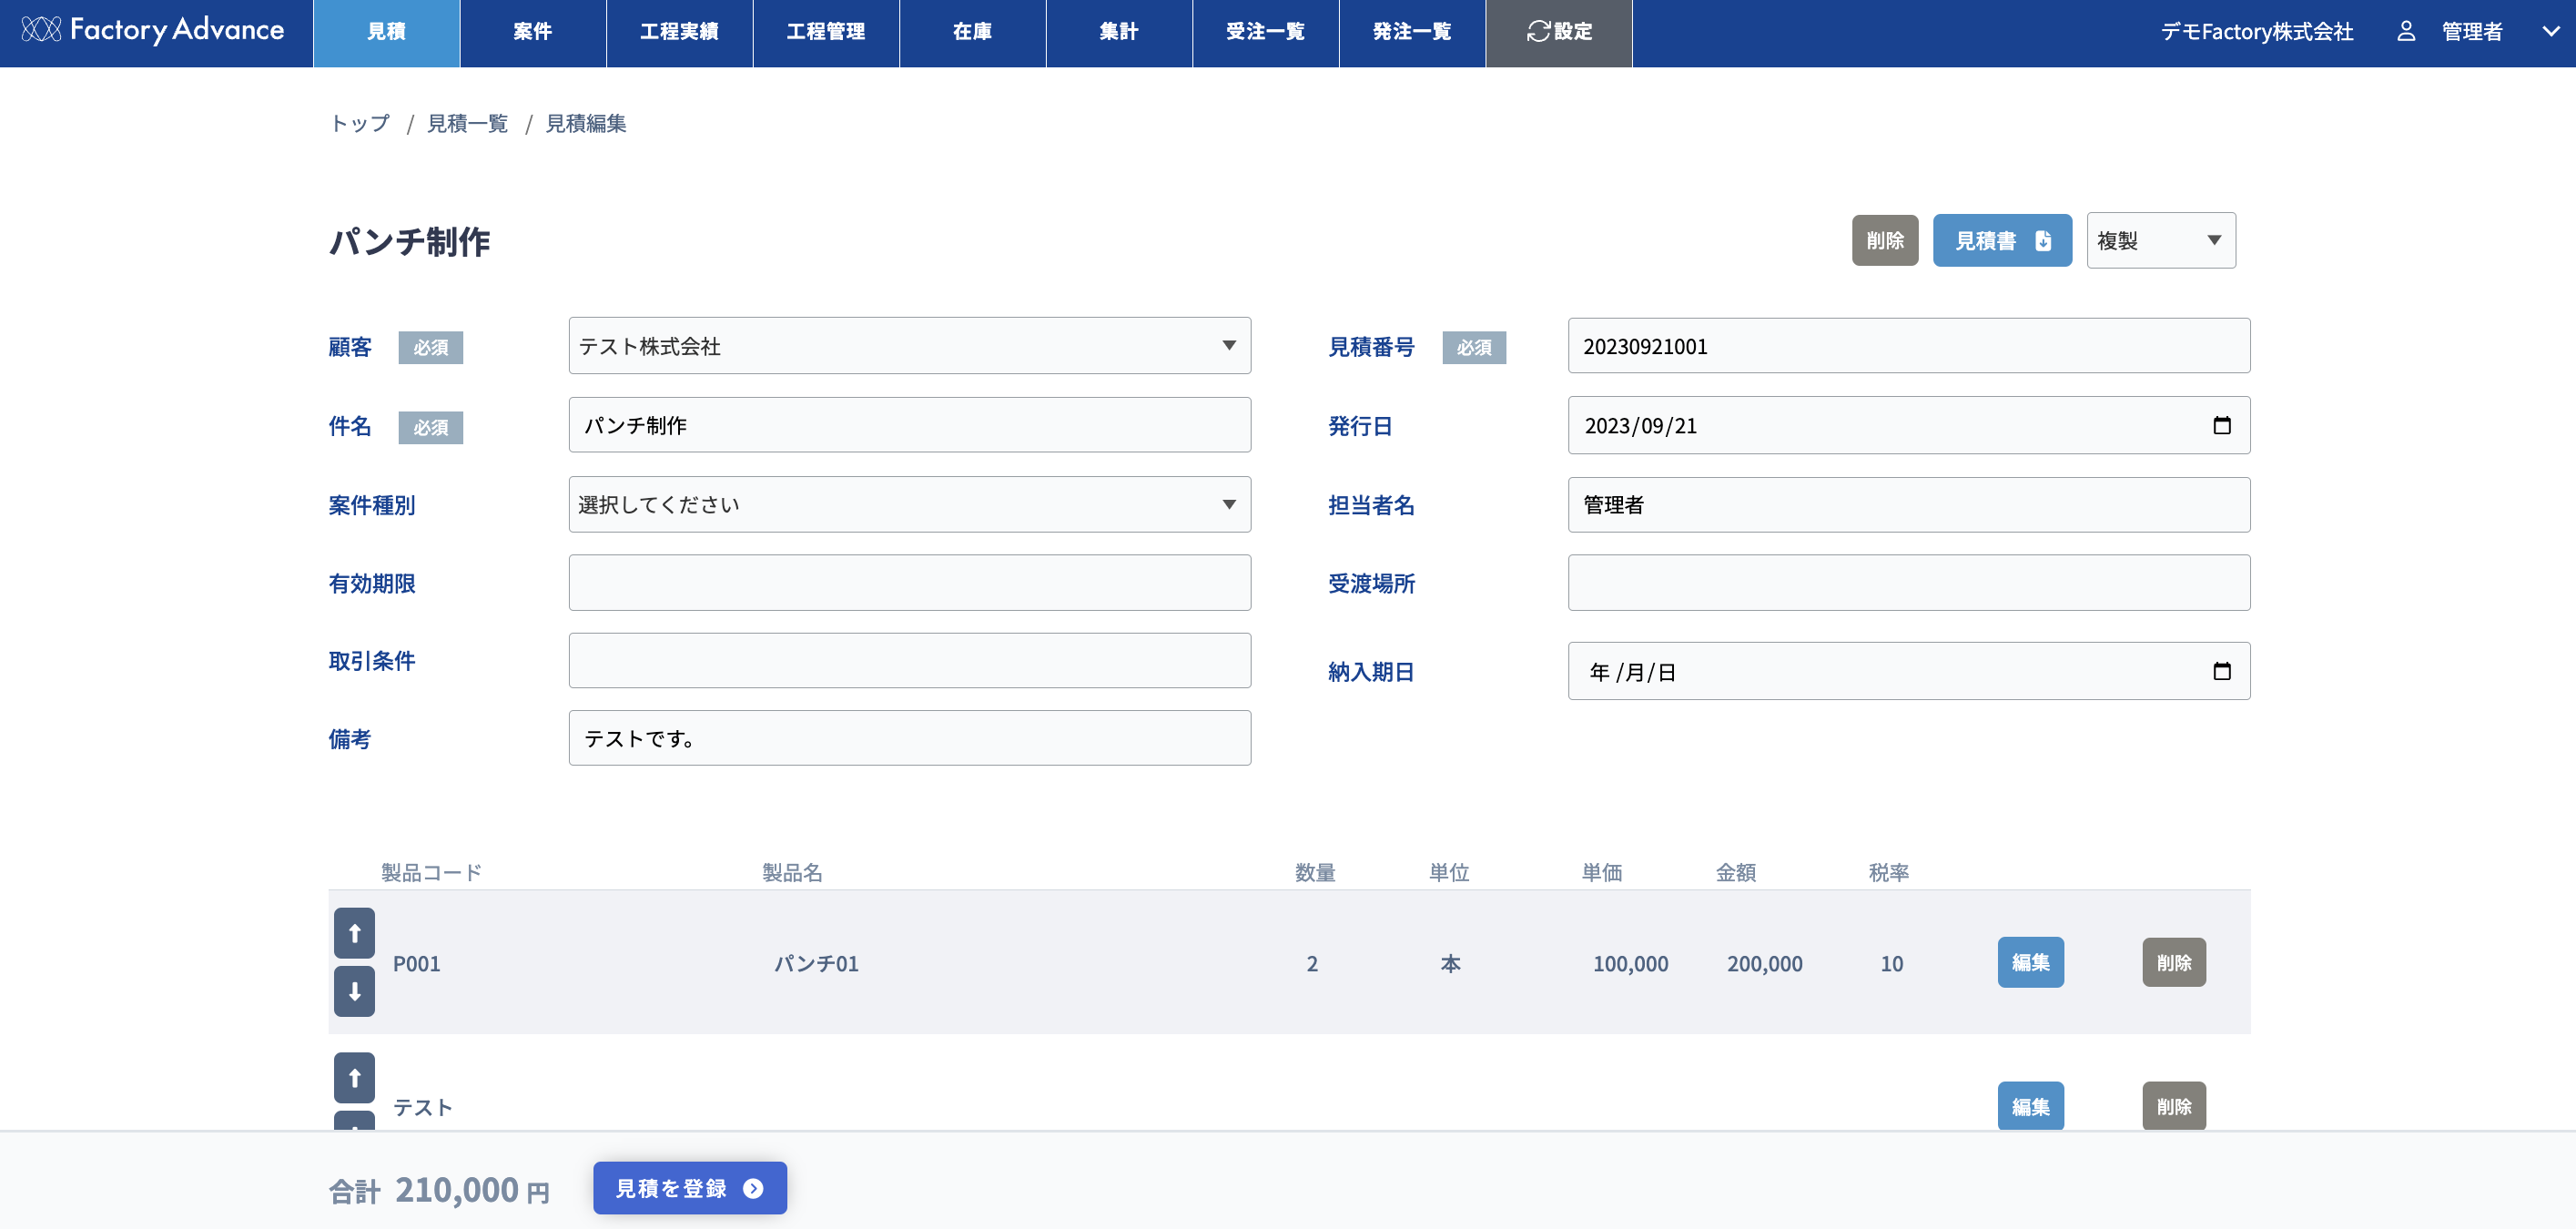Screen dimensions: 2576x1229
Task: Edit the P001 line item
Action: (2030, 962)
